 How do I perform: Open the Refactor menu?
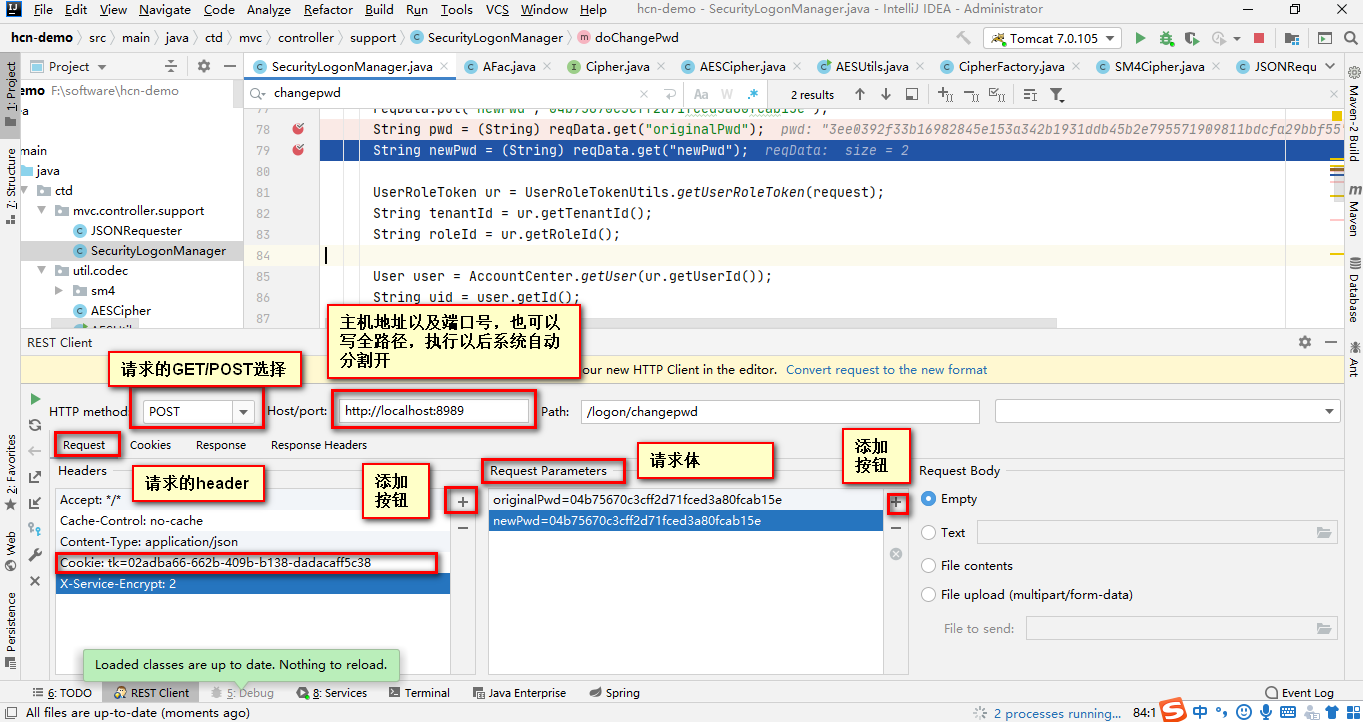click(x=328, y=10)
